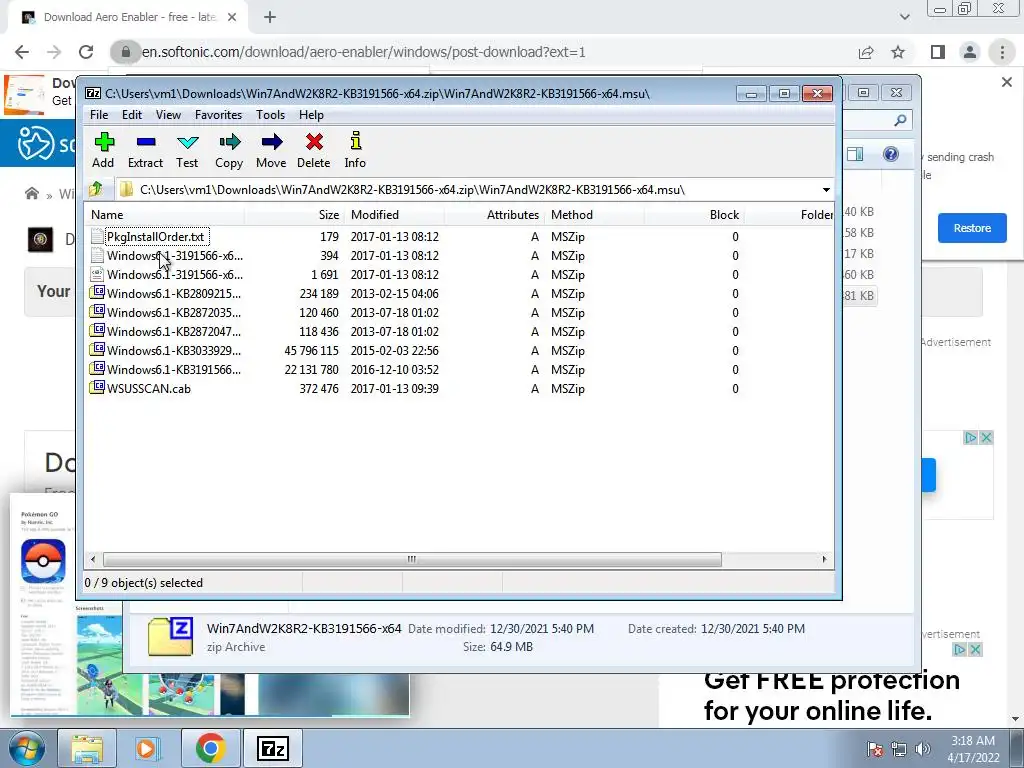Viewport: 1024px width, 768px height.
Task: Click the horizontal scrollbar thumb in 7-Zip
Action: (x=412, y=559)
